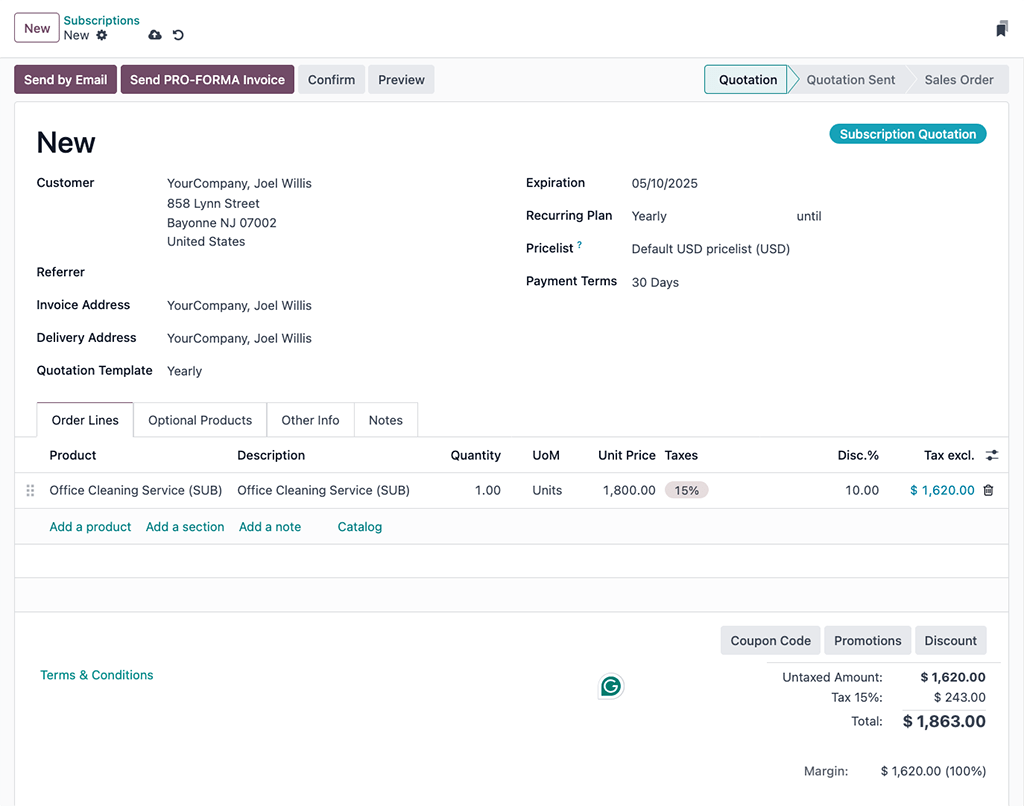Open the form settings gear menu

101,34
